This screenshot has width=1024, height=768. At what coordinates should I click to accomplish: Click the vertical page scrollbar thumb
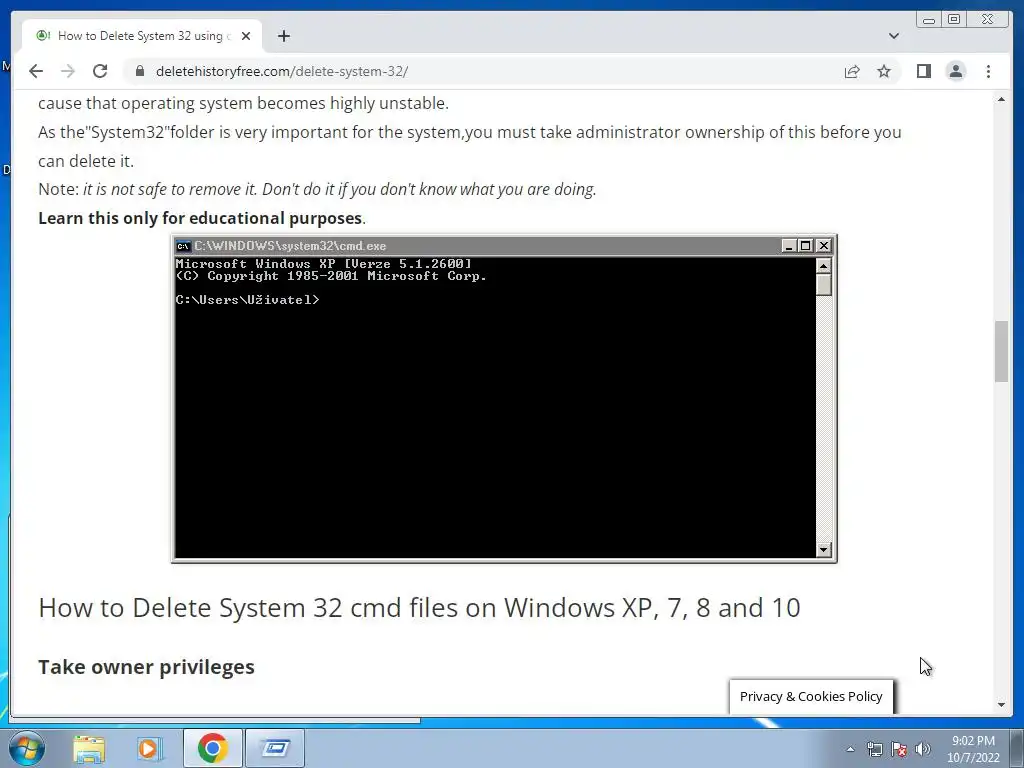[1001, 351]
